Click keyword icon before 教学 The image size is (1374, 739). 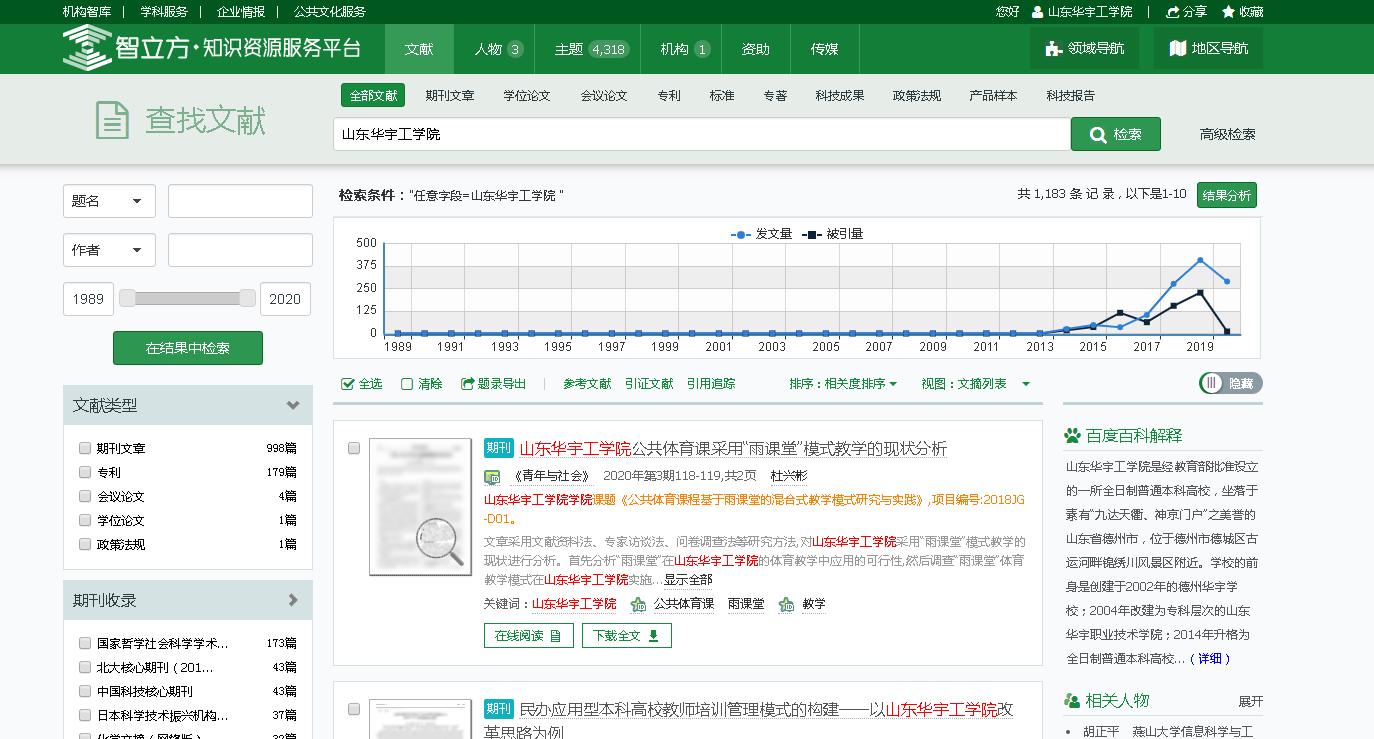[x=787, y=604]
